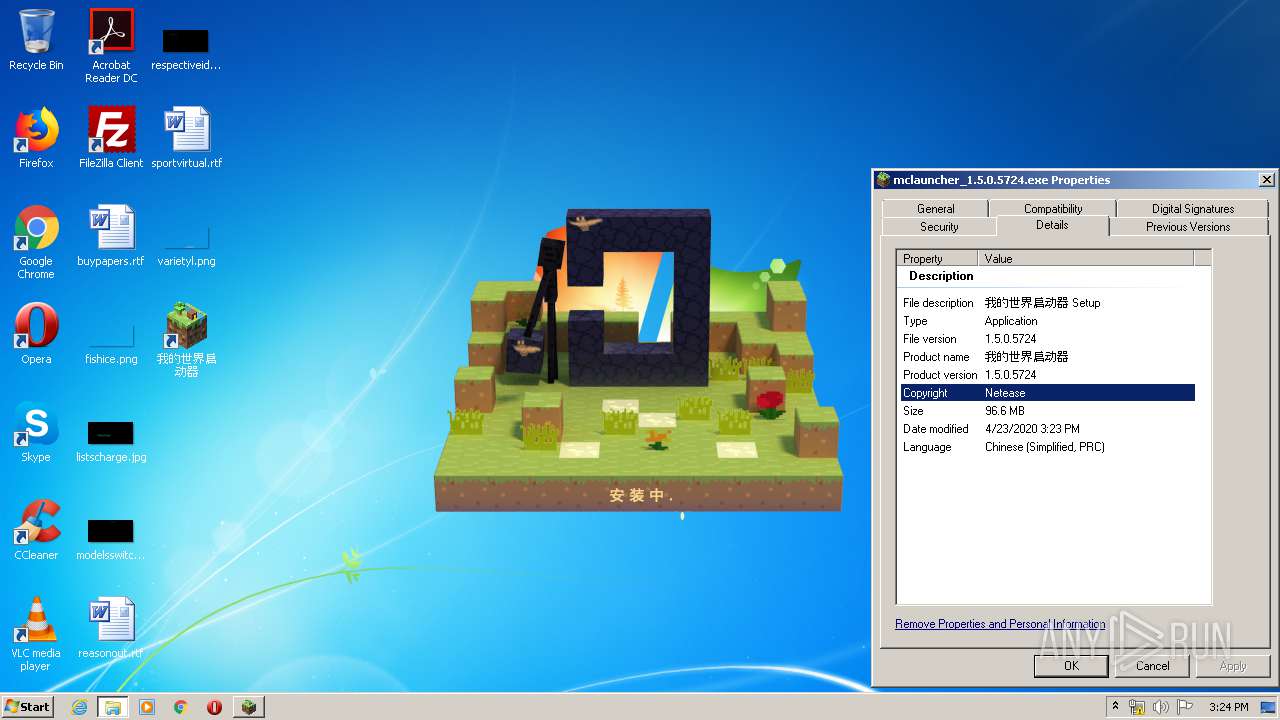
Task: Select the listscharge.jpg file icon
Action: (x=111, y=442)
